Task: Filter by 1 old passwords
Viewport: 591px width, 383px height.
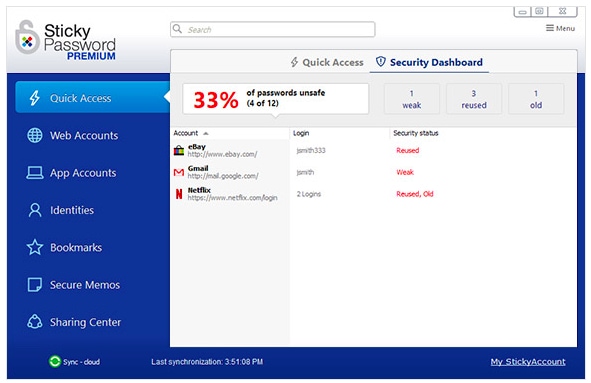Action: (x=536, y=99)
